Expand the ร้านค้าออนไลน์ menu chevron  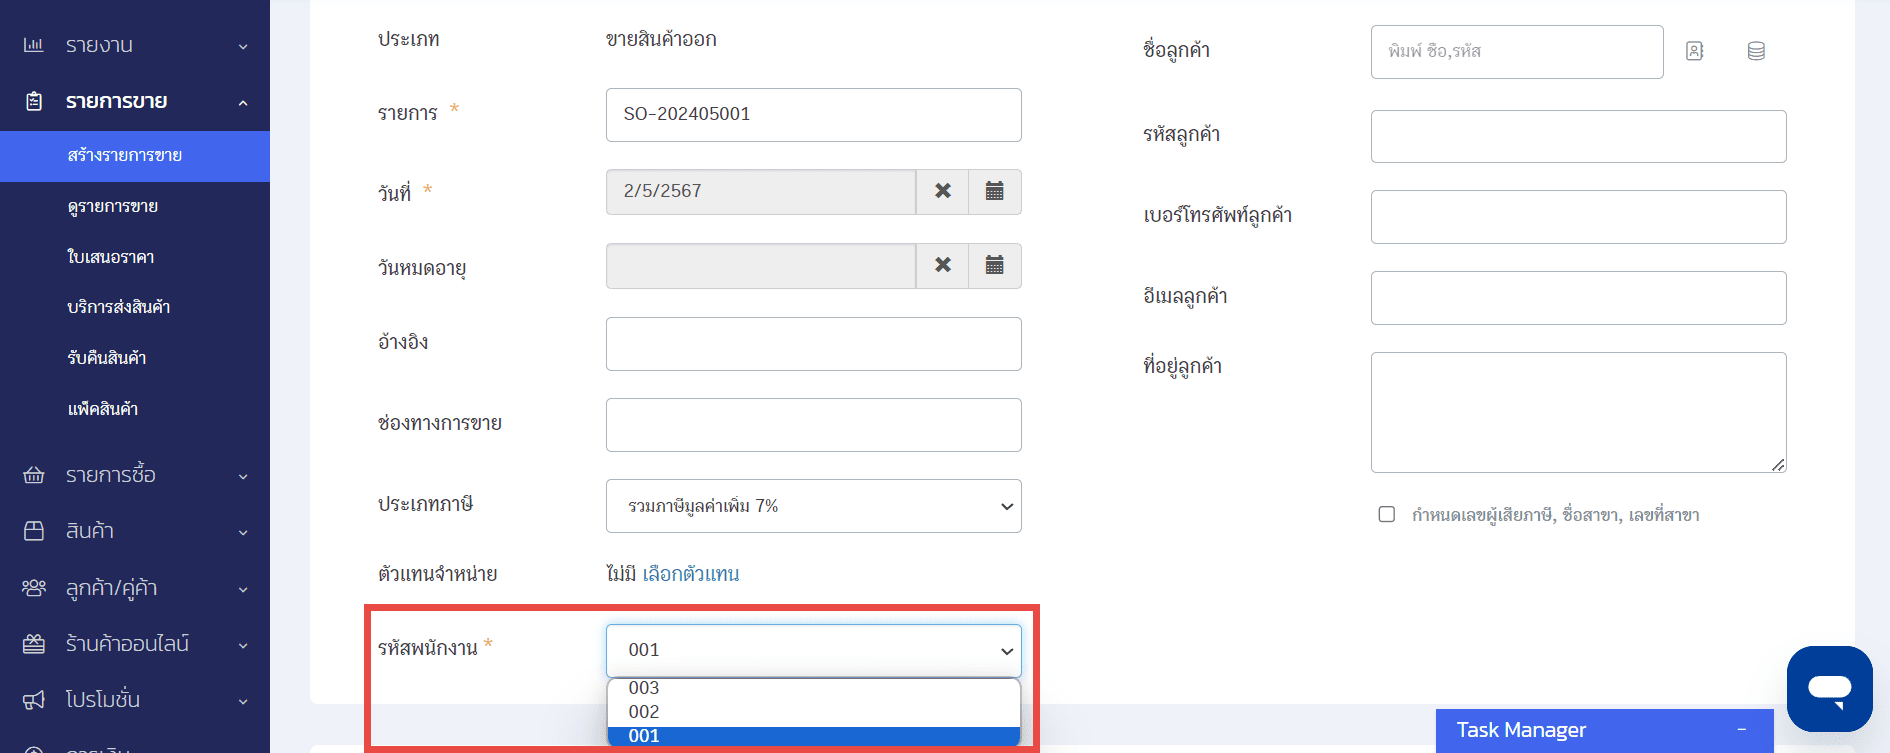[x=243, y=645]
